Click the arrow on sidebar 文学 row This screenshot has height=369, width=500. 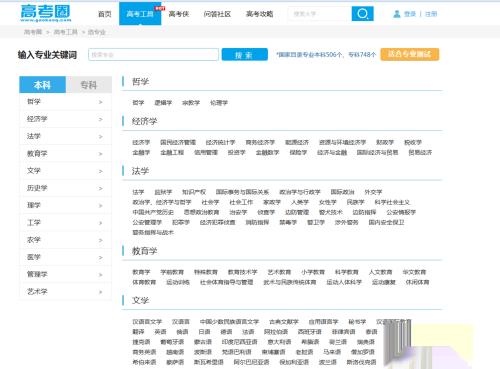(x=100, y=171)
